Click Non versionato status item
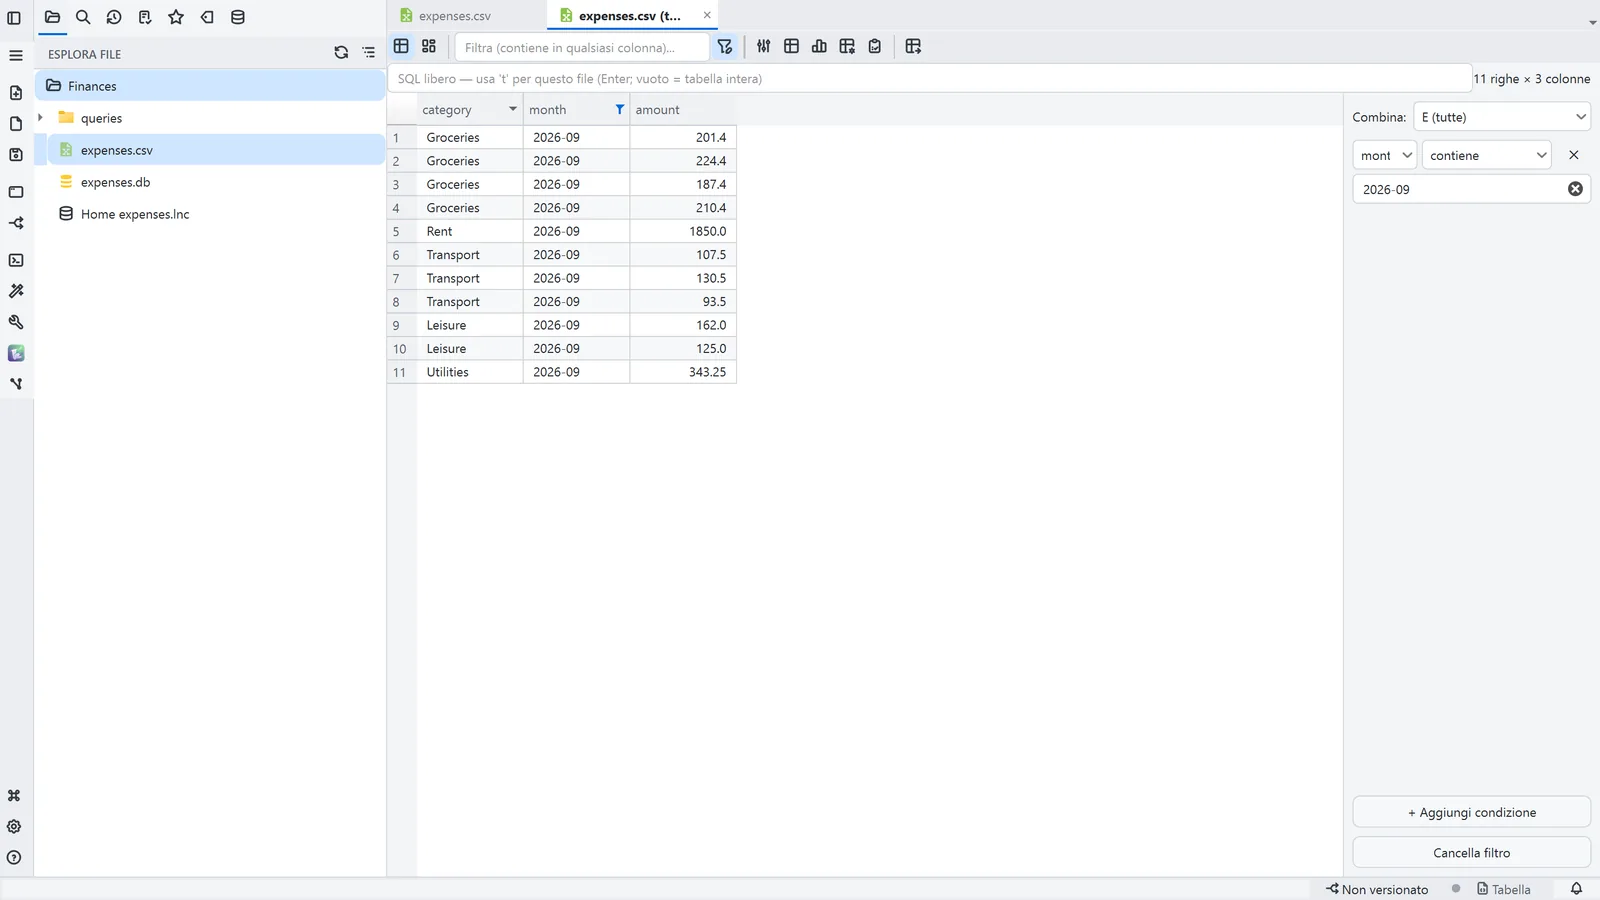This screenshot has height=900, width=1600. point(1377,889)
